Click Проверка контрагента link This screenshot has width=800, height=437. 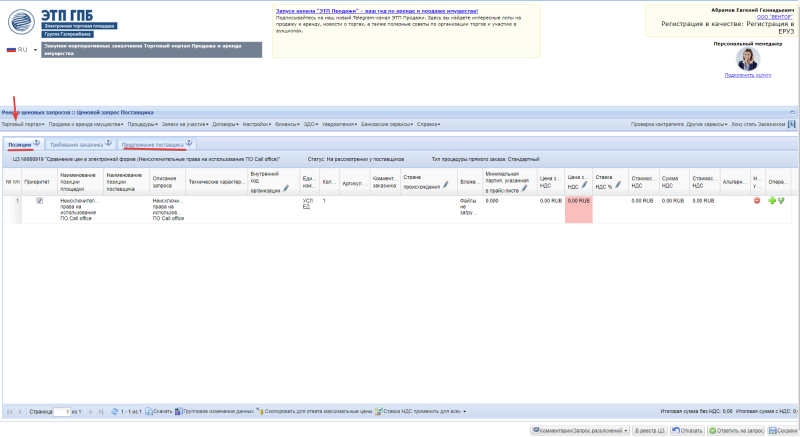pyautogui.click(x=657, y=124)
